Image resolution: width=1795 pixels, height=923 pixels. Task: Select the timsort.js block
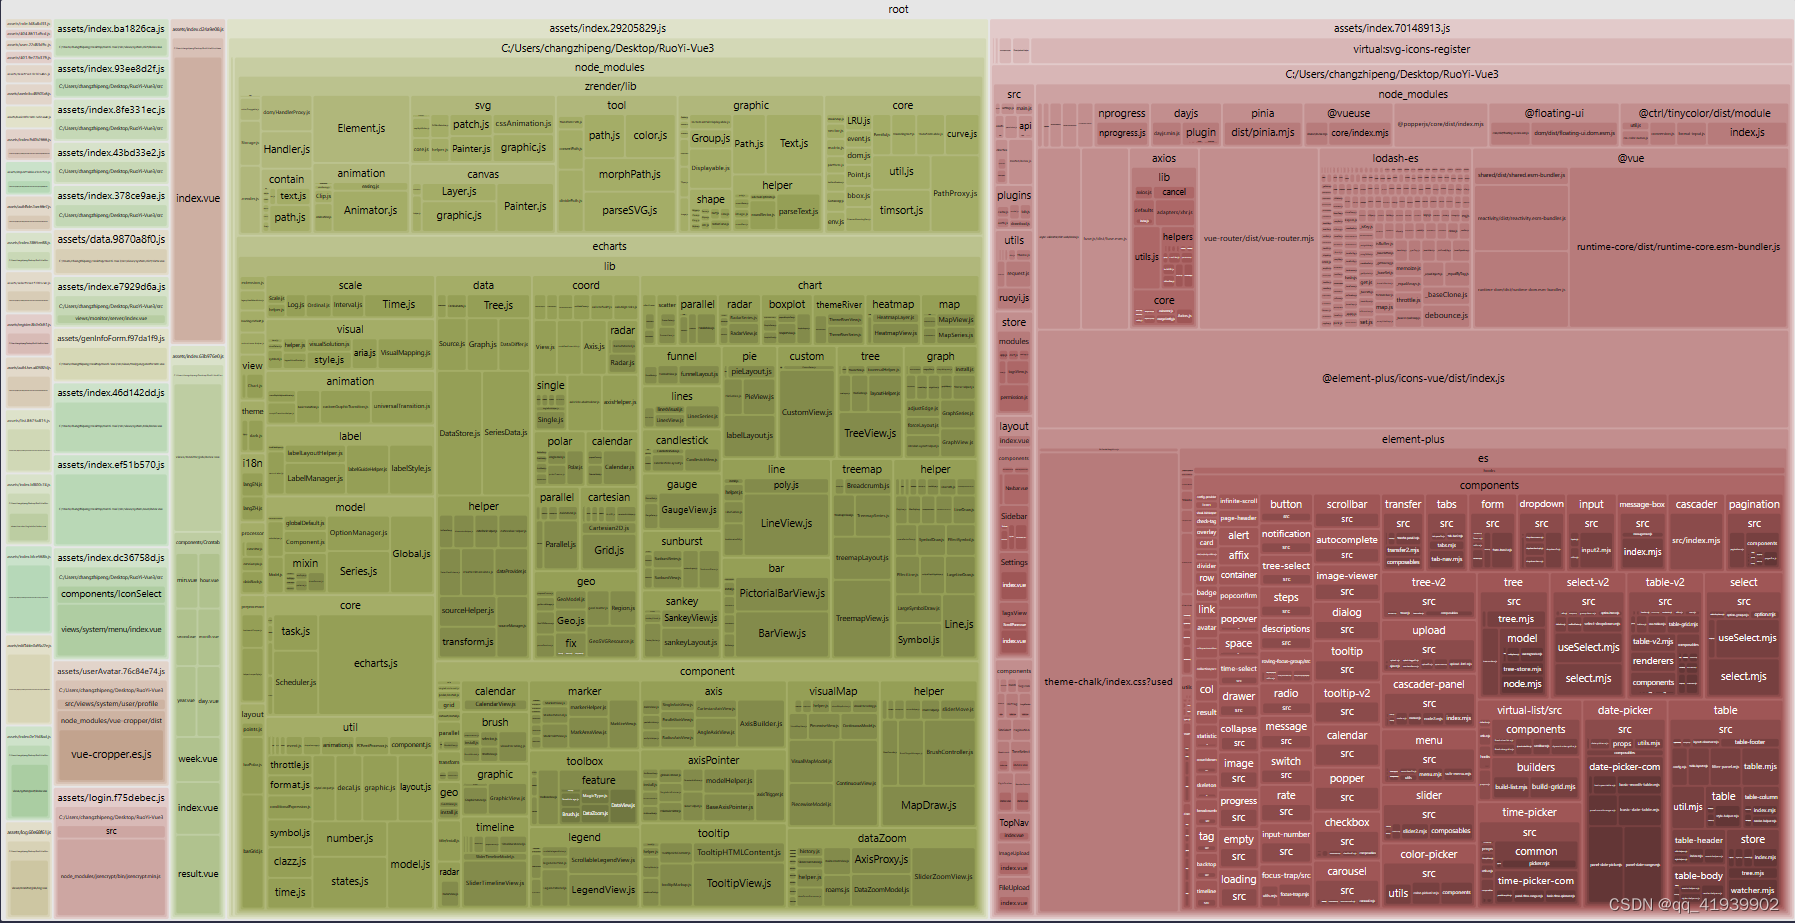(901, 210)
